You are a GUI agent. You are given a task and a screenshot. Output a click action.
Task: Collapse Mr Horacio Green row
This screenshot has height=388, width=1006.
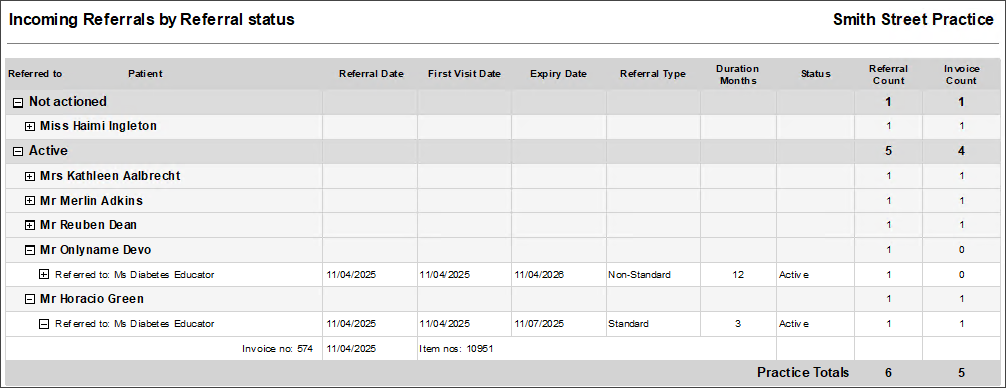[30, 299]
